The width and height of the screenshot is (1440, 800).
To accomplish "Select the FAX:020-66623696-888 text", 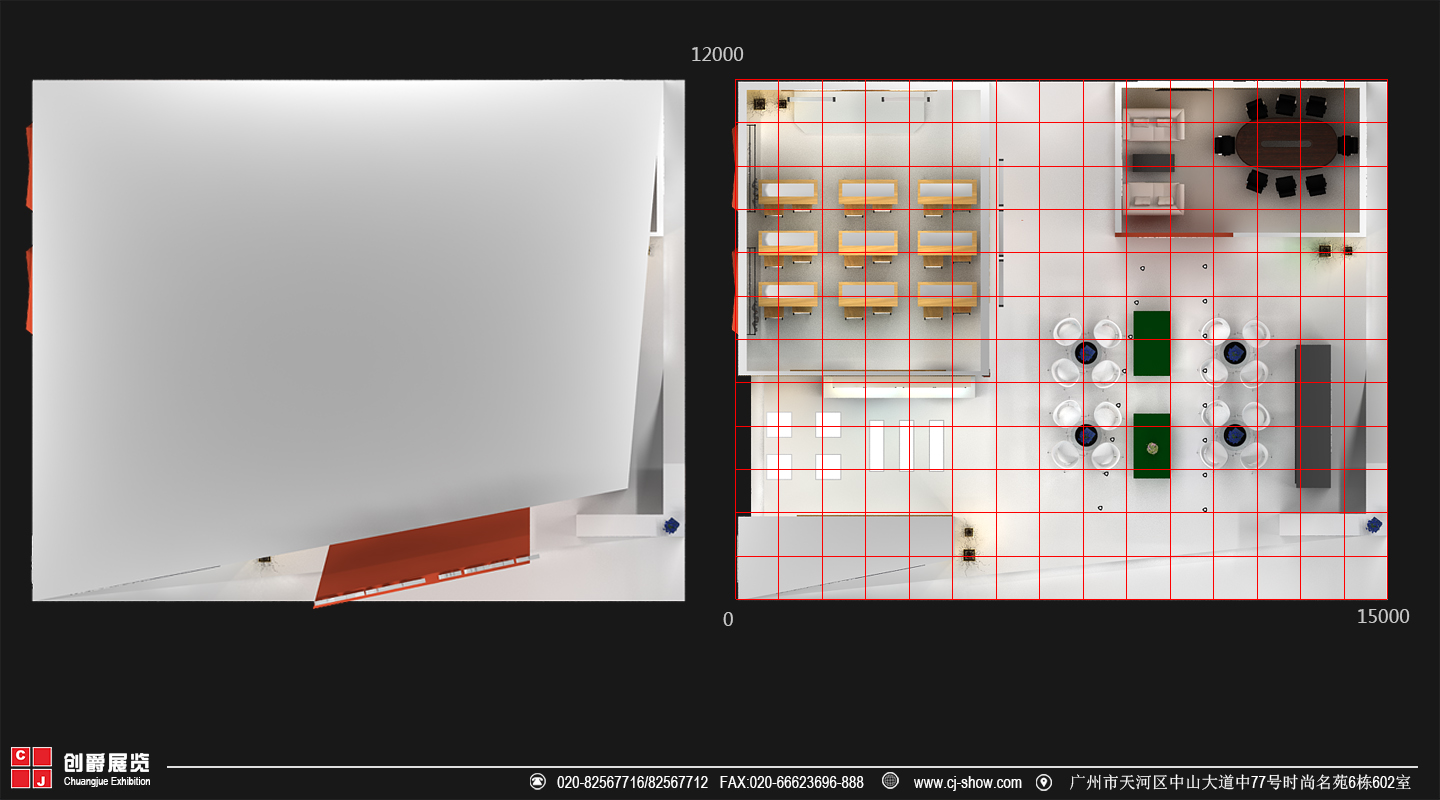I will pos(792,782).
